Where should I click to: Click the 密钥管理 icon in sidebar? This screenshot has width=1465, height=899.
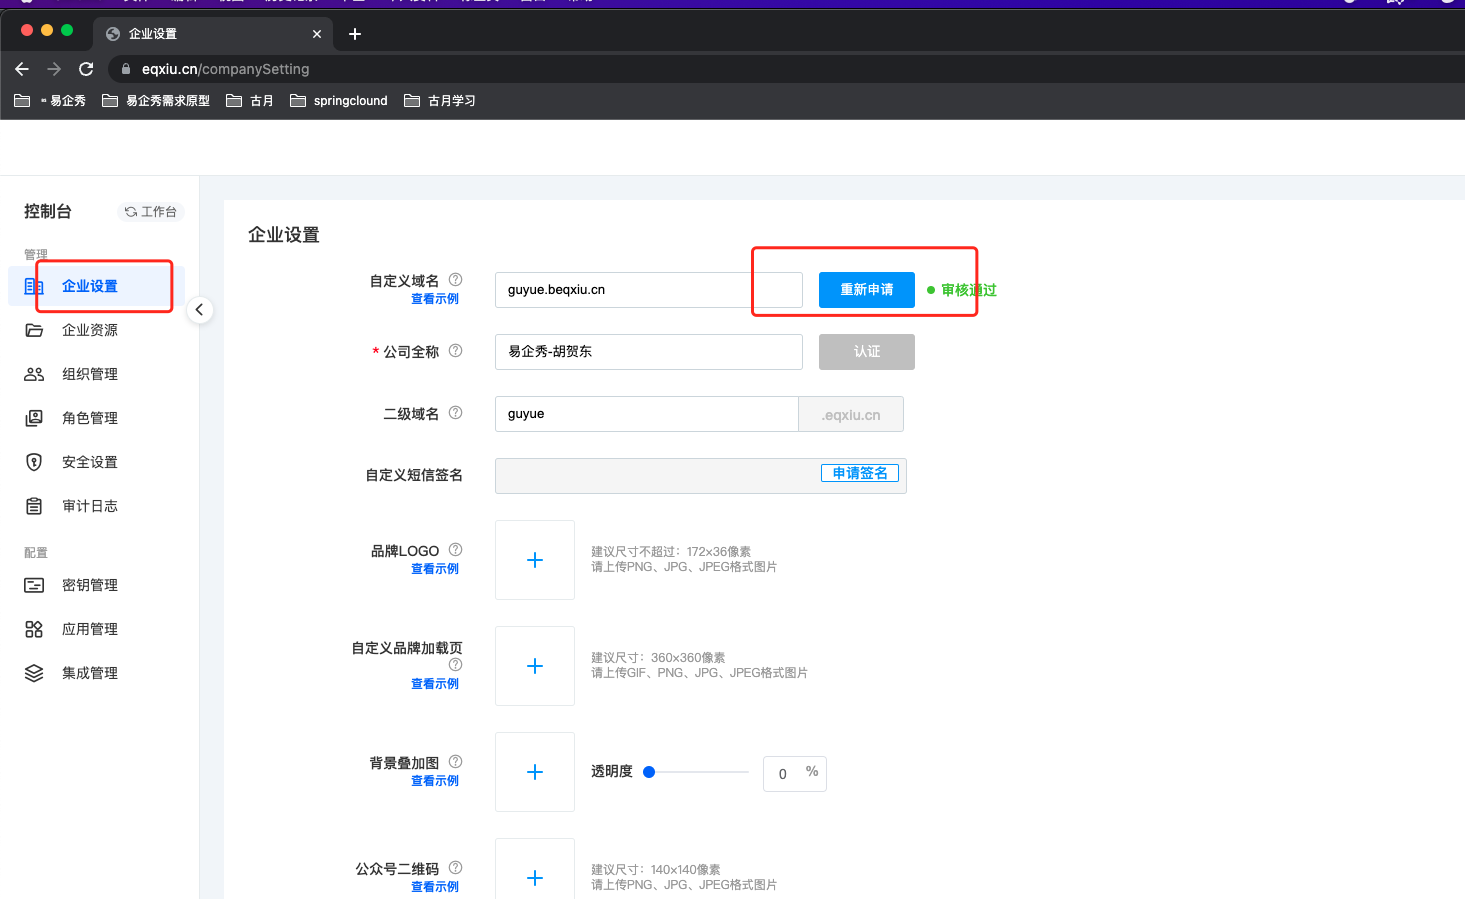[34, 585]
